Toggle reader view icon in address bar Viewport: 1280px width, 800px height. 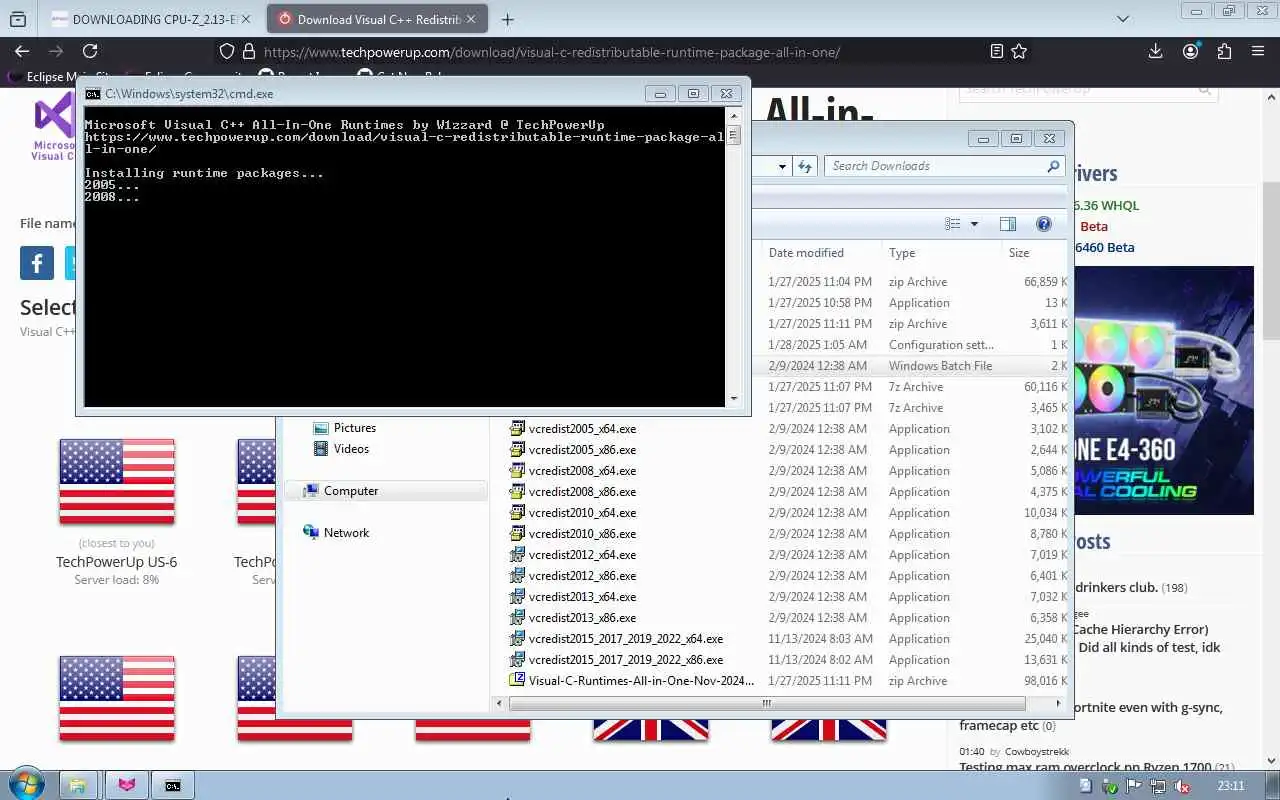[996, 51]
